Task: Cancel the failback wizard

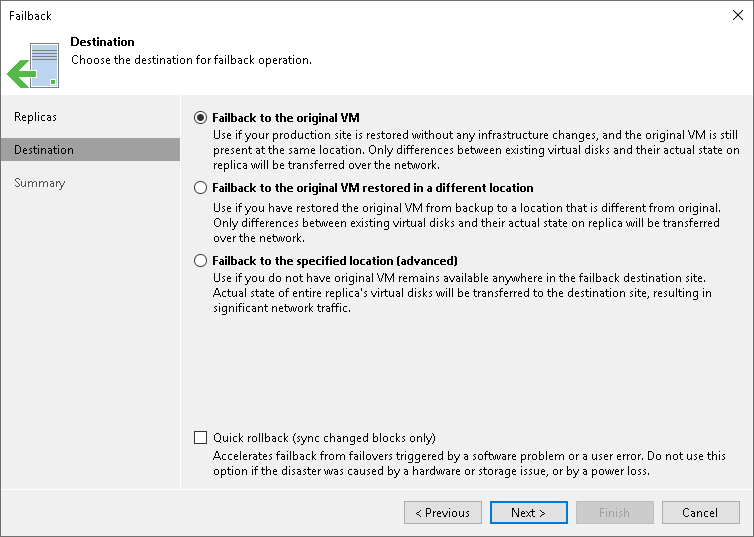Action: point(700,513)
